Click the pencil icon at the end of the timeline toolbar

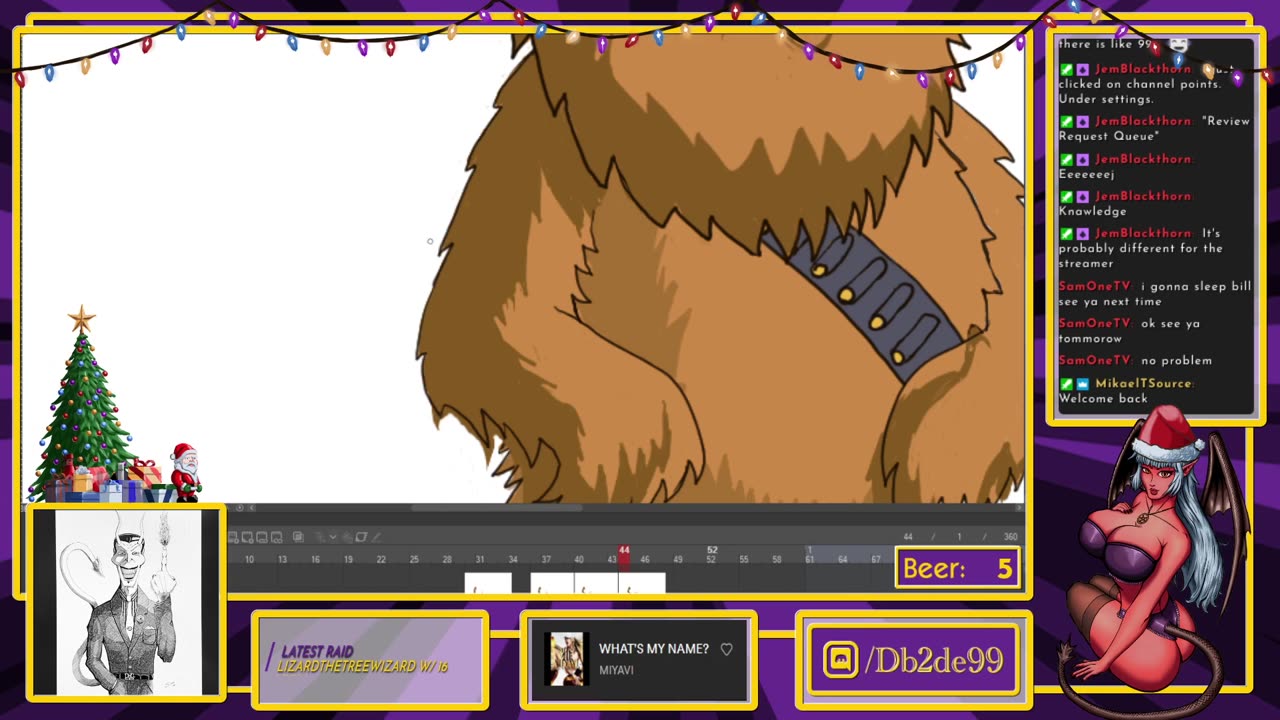(x=377, y=537)
